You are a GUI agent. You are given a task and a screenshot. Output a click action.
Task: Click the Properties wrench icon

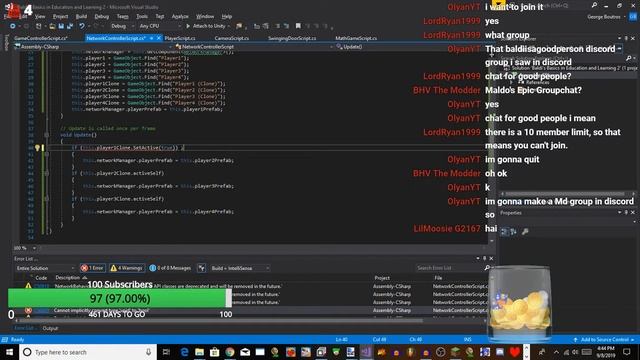coord(525,232)
